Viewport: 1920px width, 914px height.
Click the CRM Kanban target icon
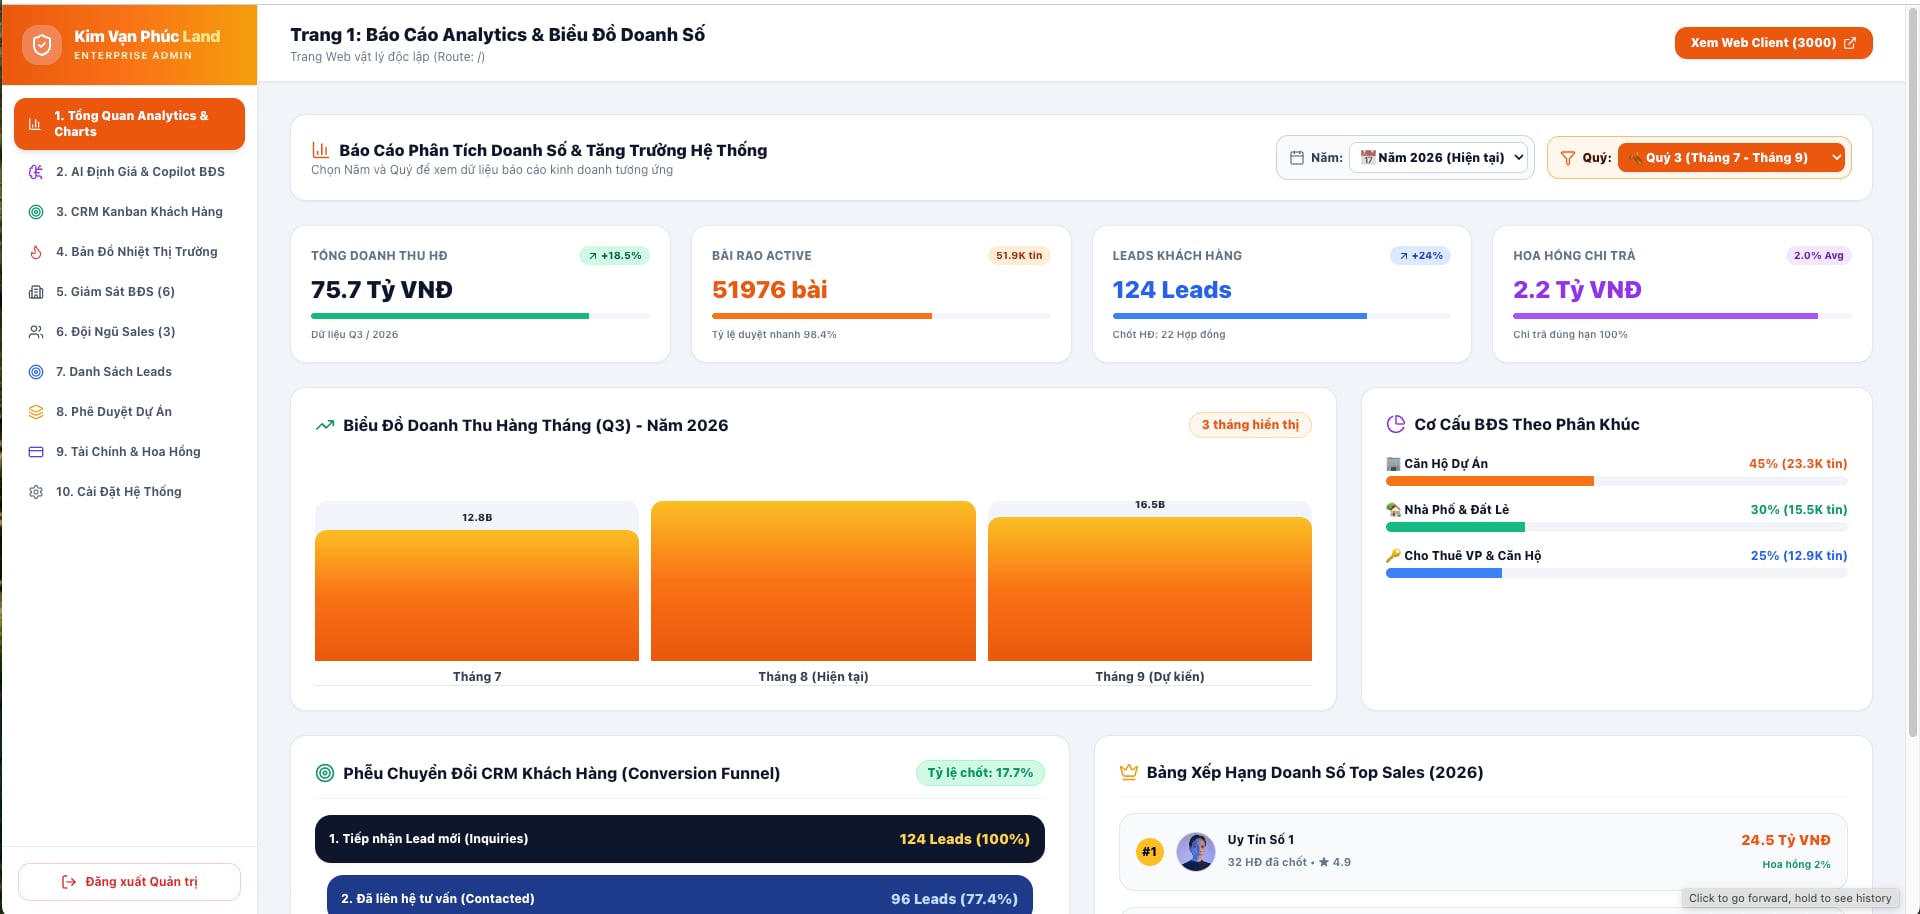(36, 212)
